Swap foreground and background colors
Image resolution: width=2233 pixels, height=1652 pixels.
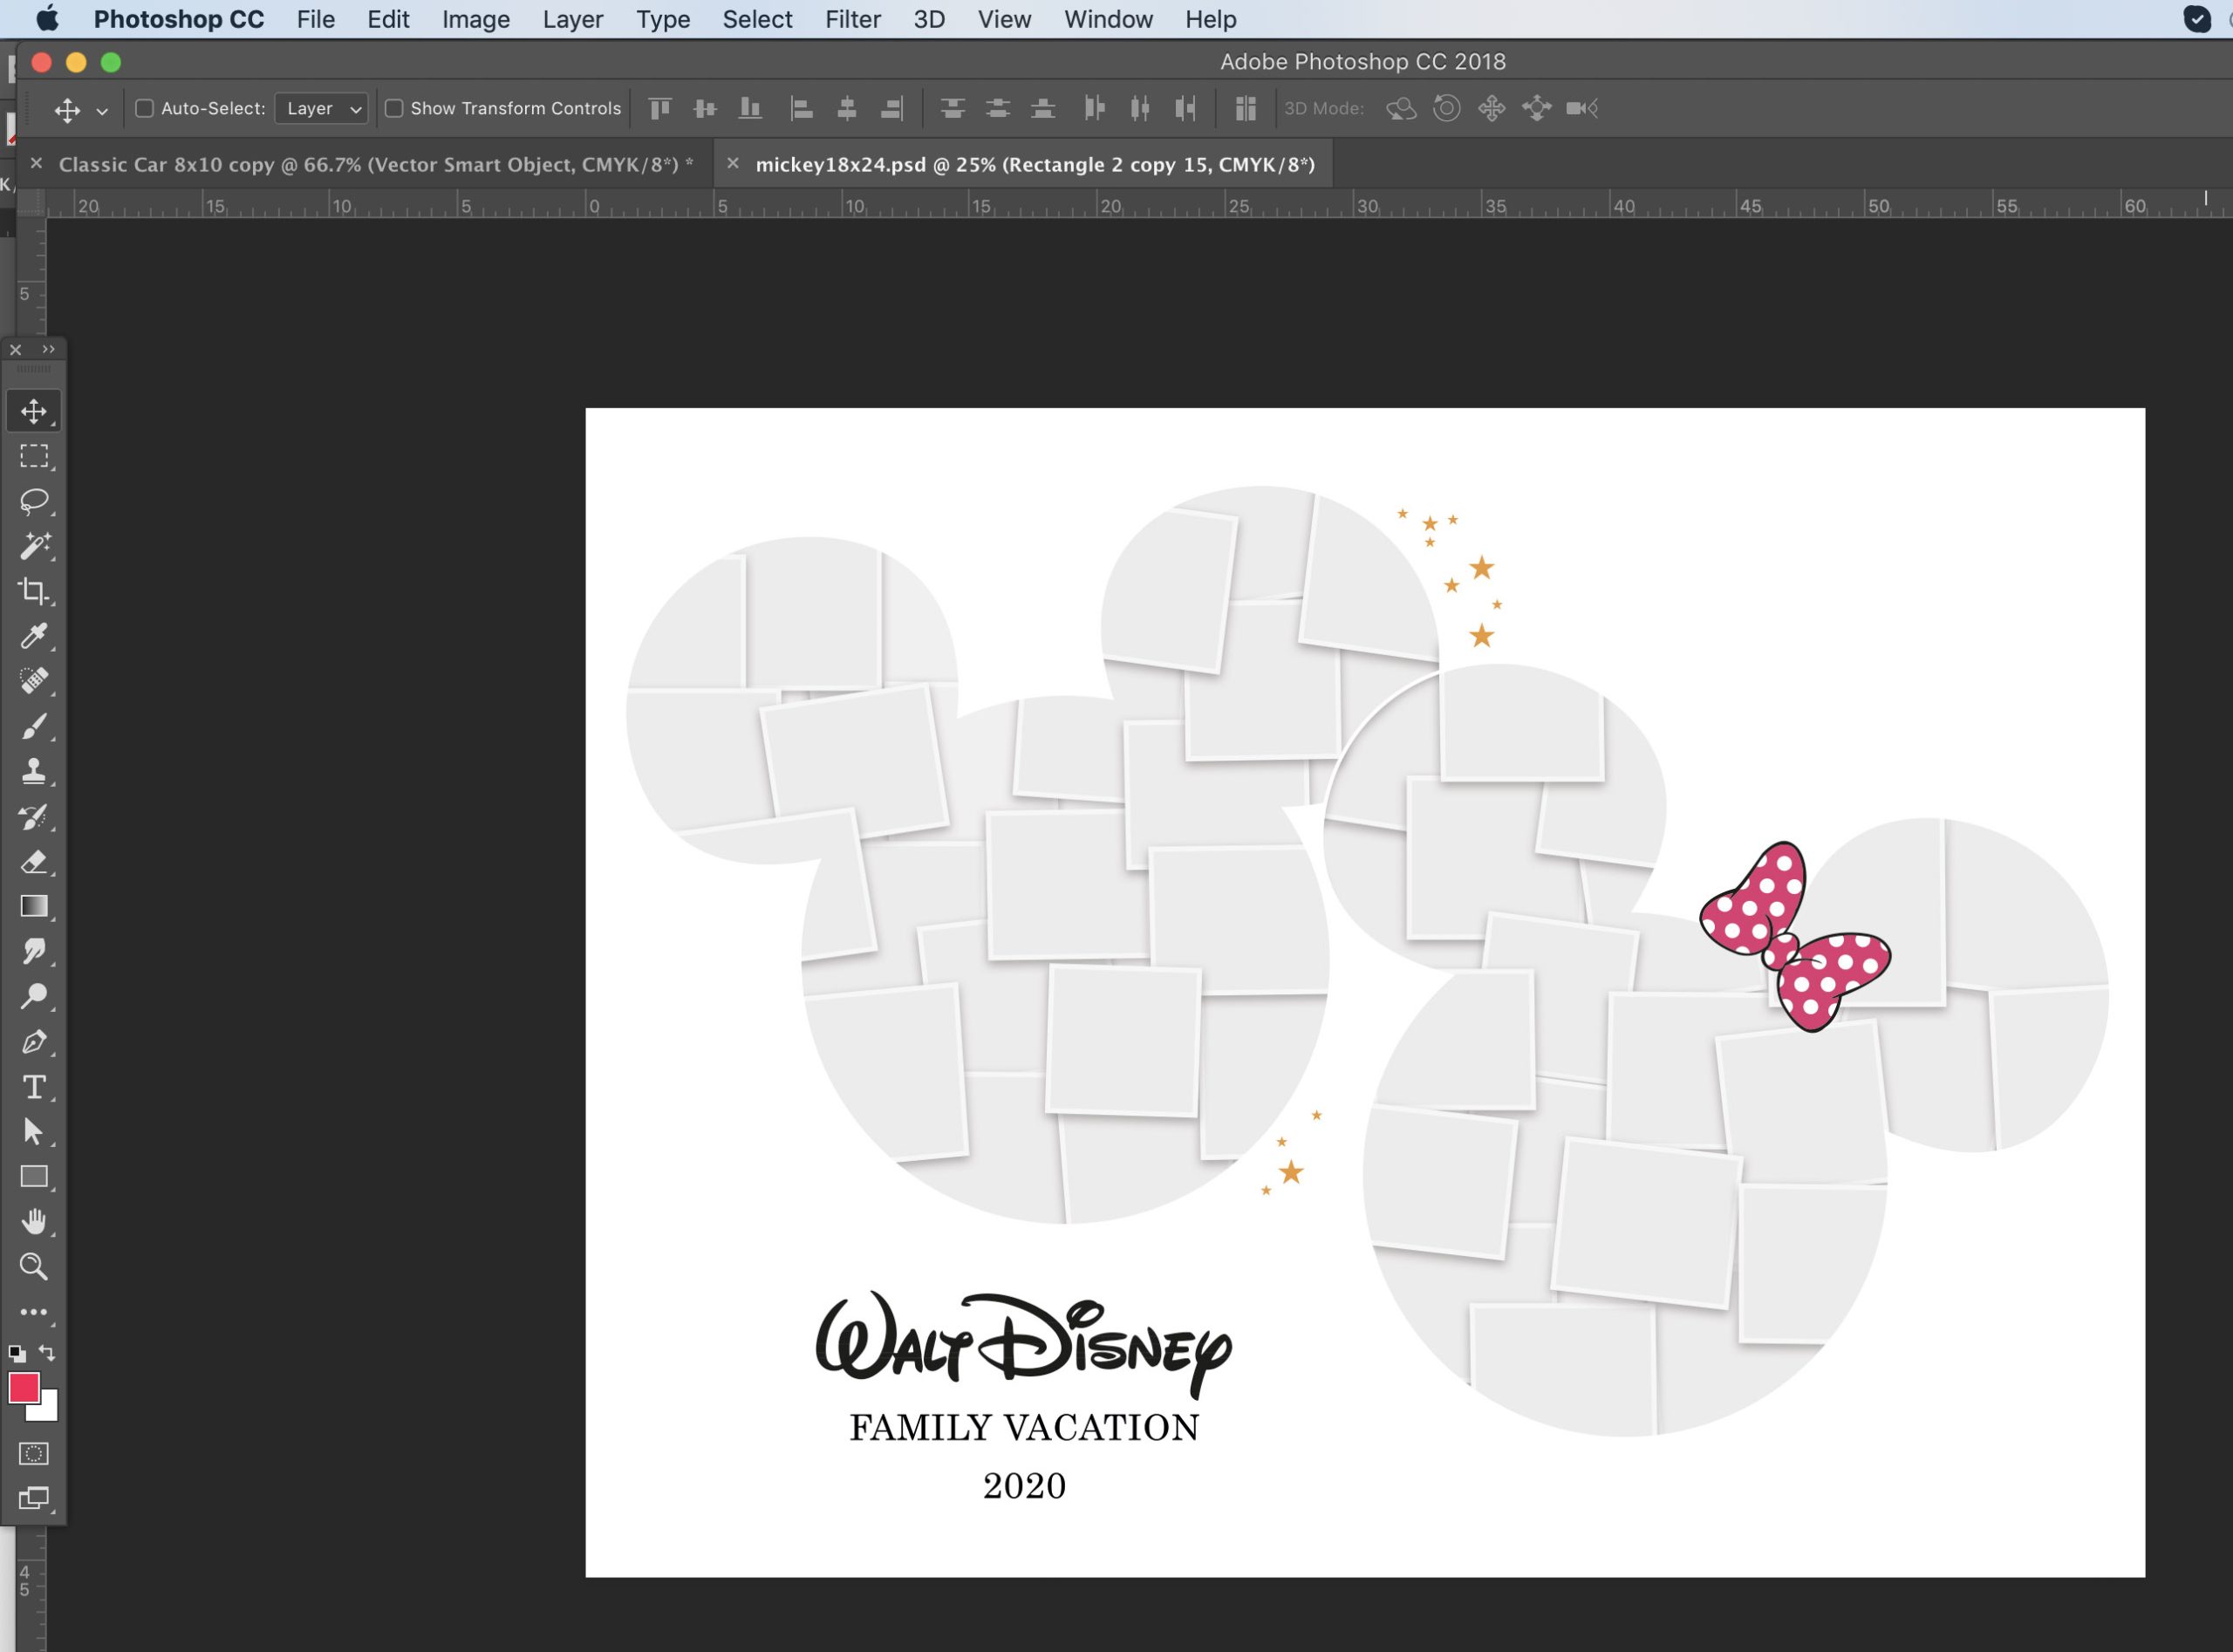point(47,1353)
